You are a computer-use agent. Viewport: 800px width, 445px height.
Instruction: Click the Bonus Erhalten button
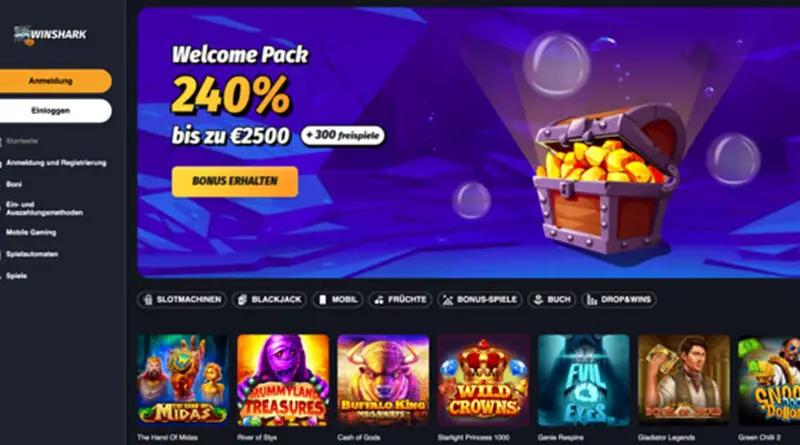click(235, 181)
